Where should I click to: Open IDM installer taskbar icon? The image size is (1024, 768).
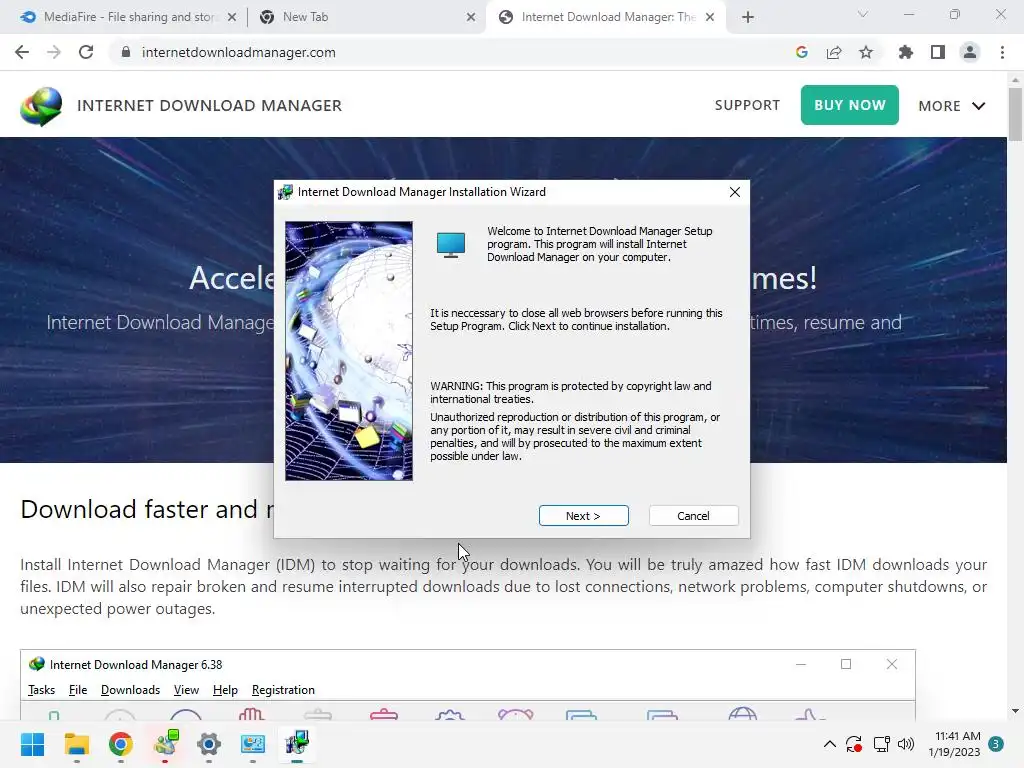point(297,744)
